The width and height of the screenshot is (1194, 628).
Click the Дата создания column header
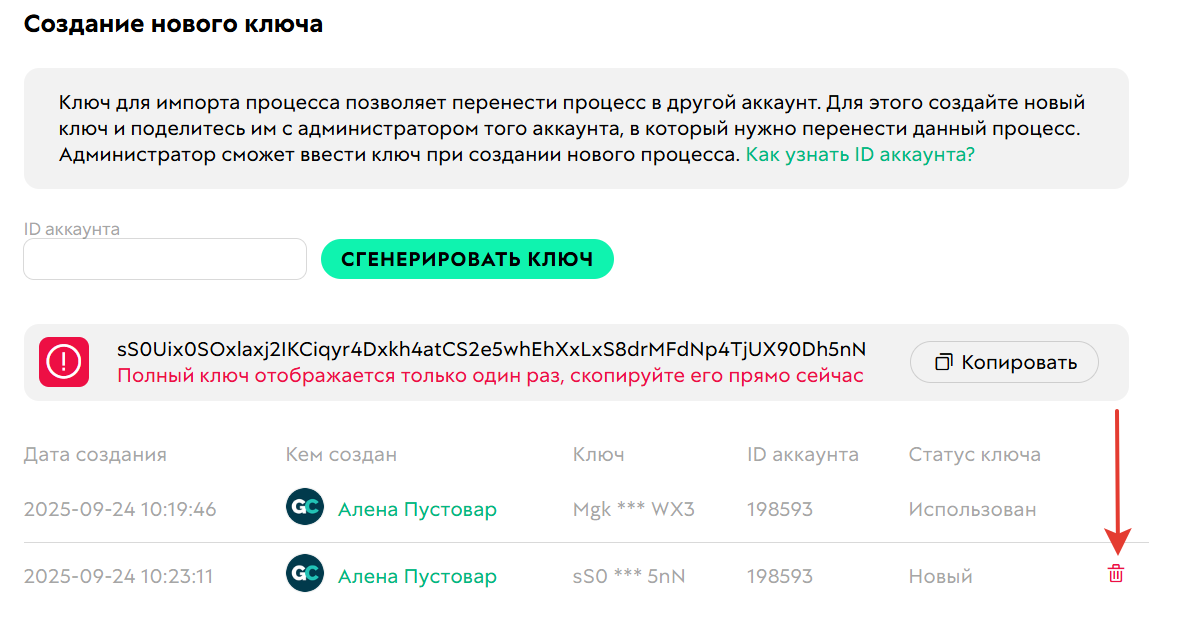[95, 455]
